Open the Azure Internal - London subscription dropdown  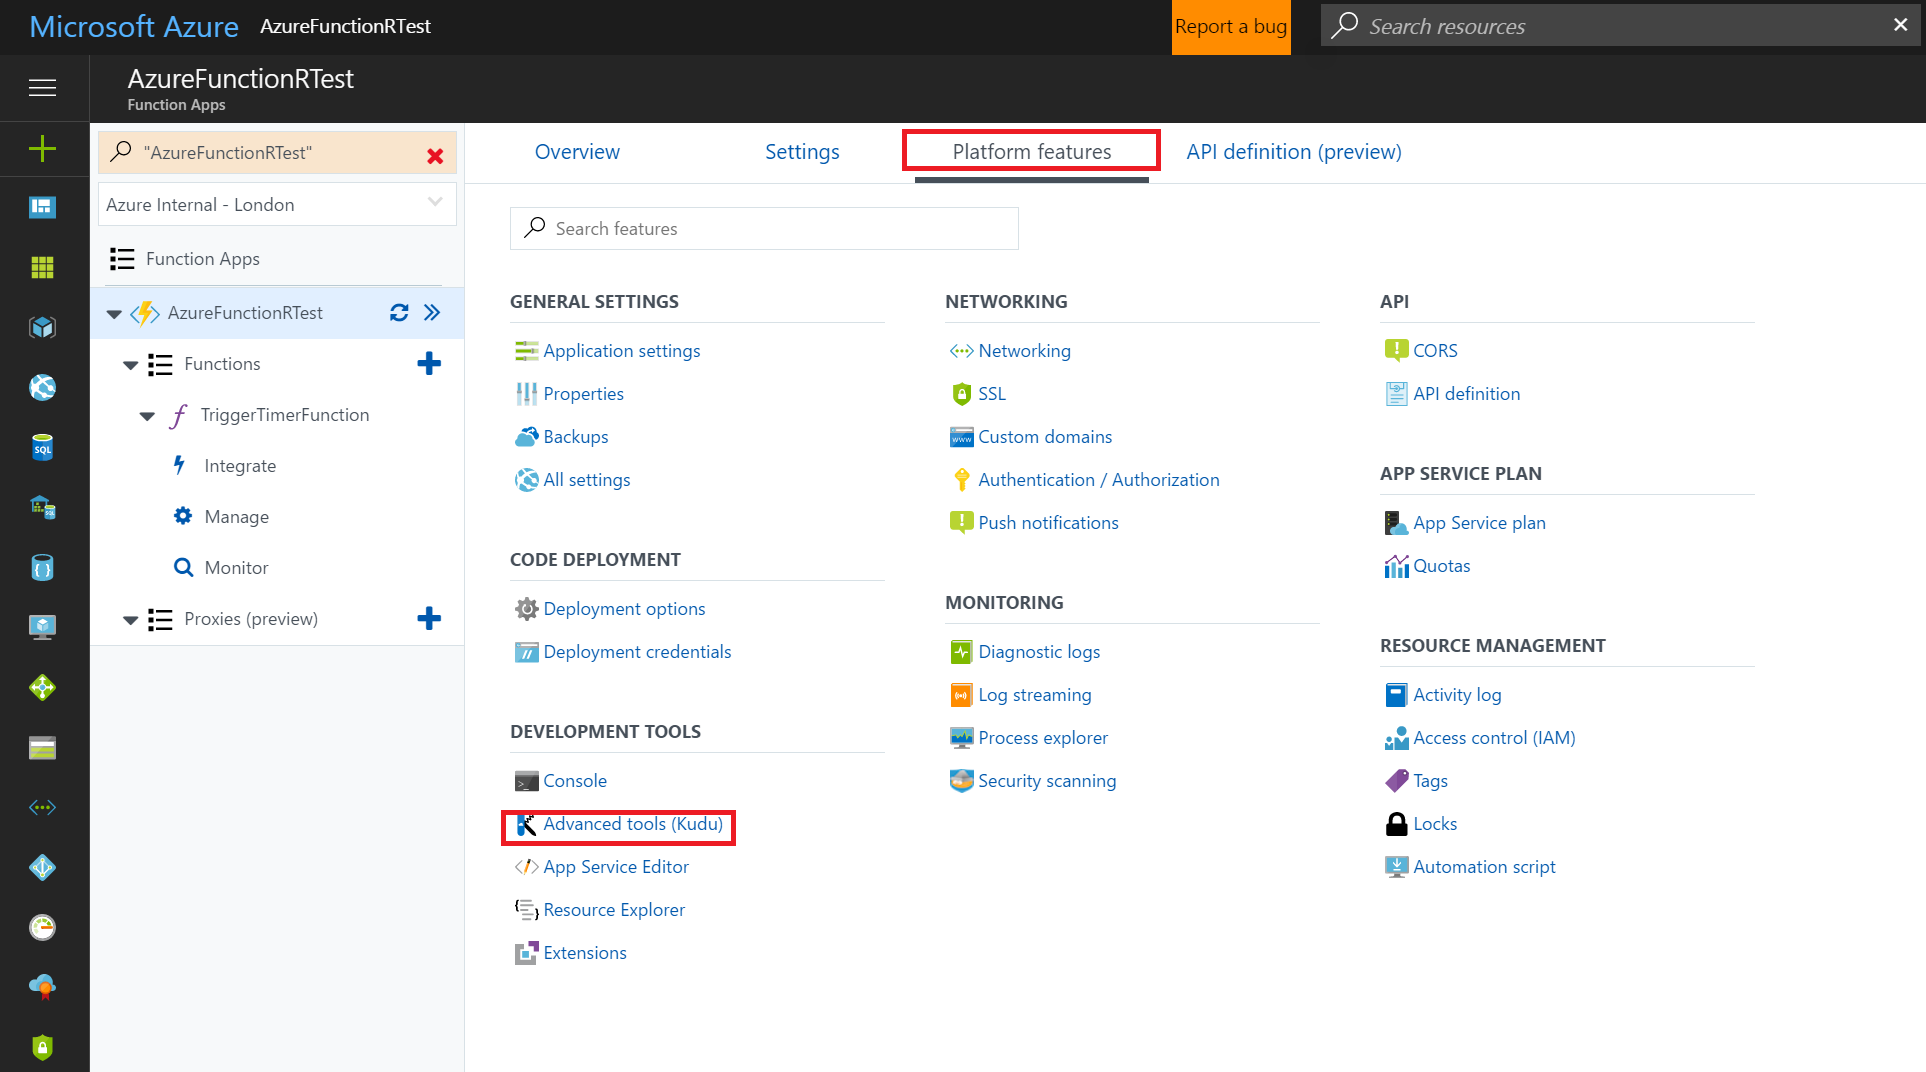pyautogui.click(x=277, y=204)
